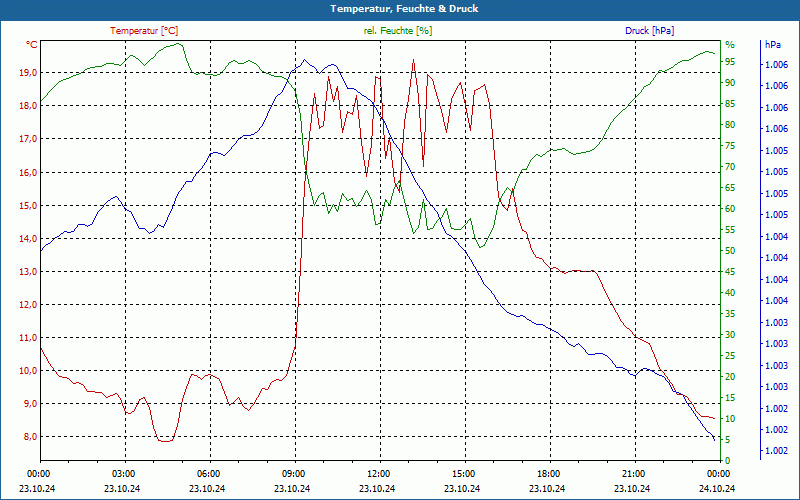Click the °C unit label on temperature axis
The height and width of the screenshot is (500, 800).
tap(32, 45)
